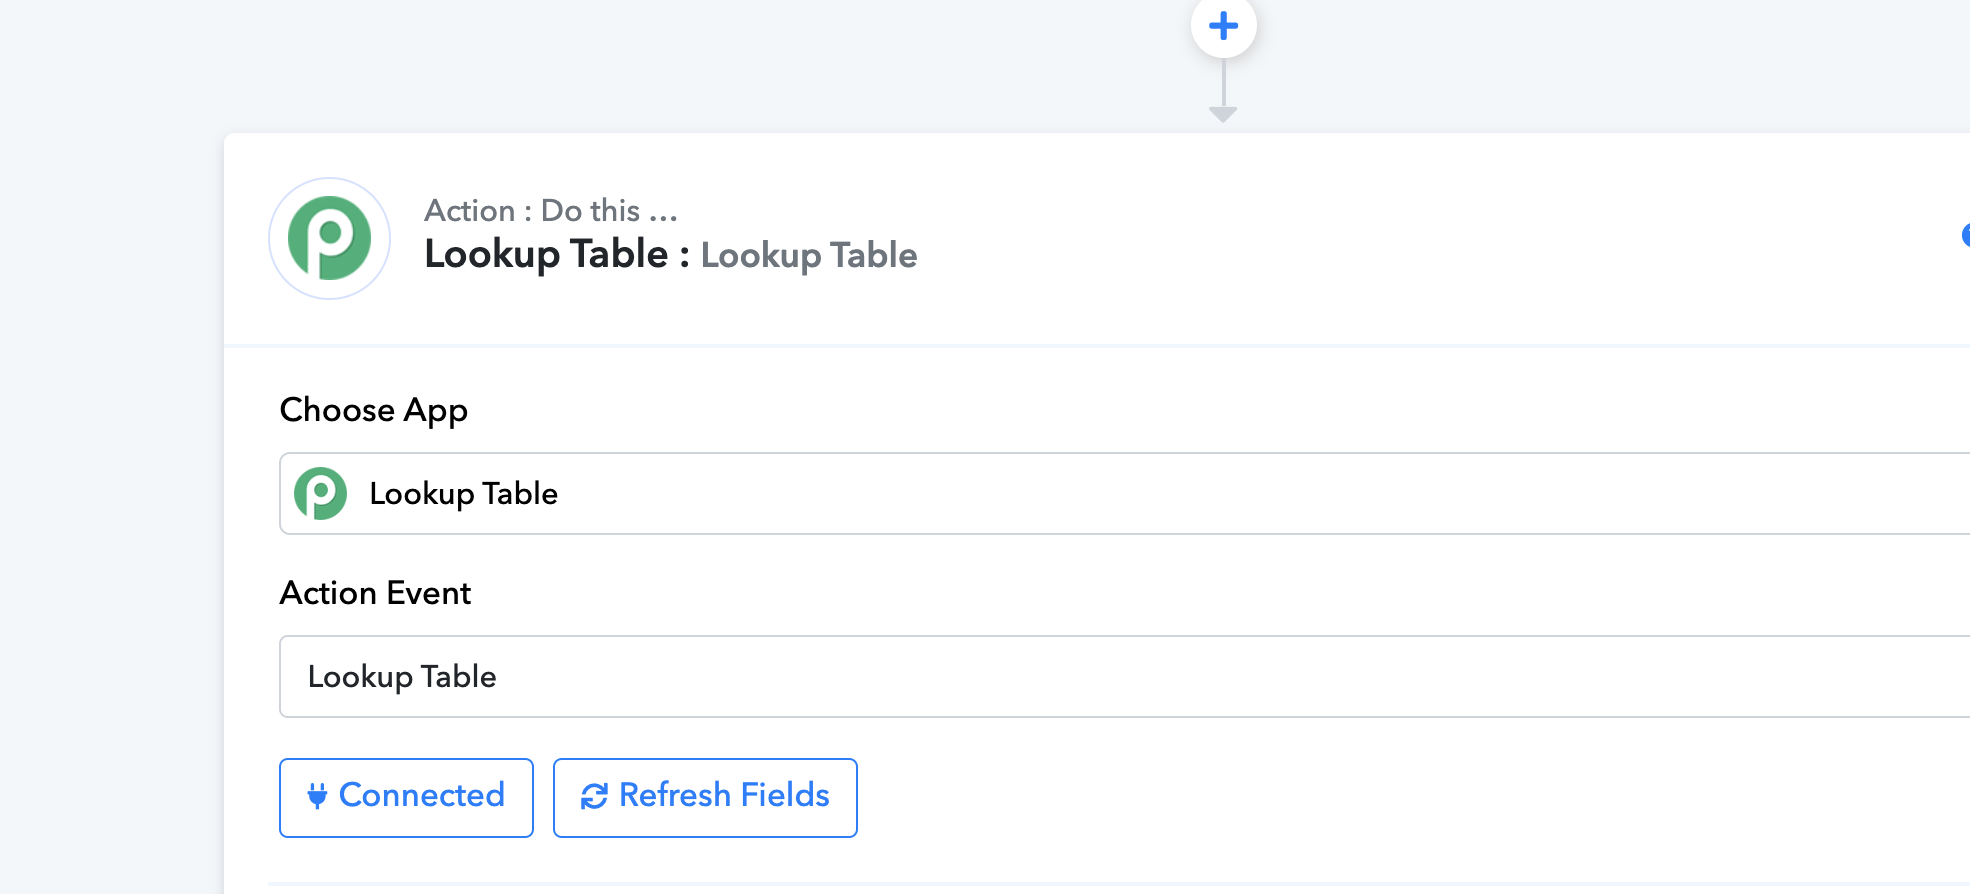Click the Refresh Fields button
The image size is (1970, 894).
click(x=705, y=797)
